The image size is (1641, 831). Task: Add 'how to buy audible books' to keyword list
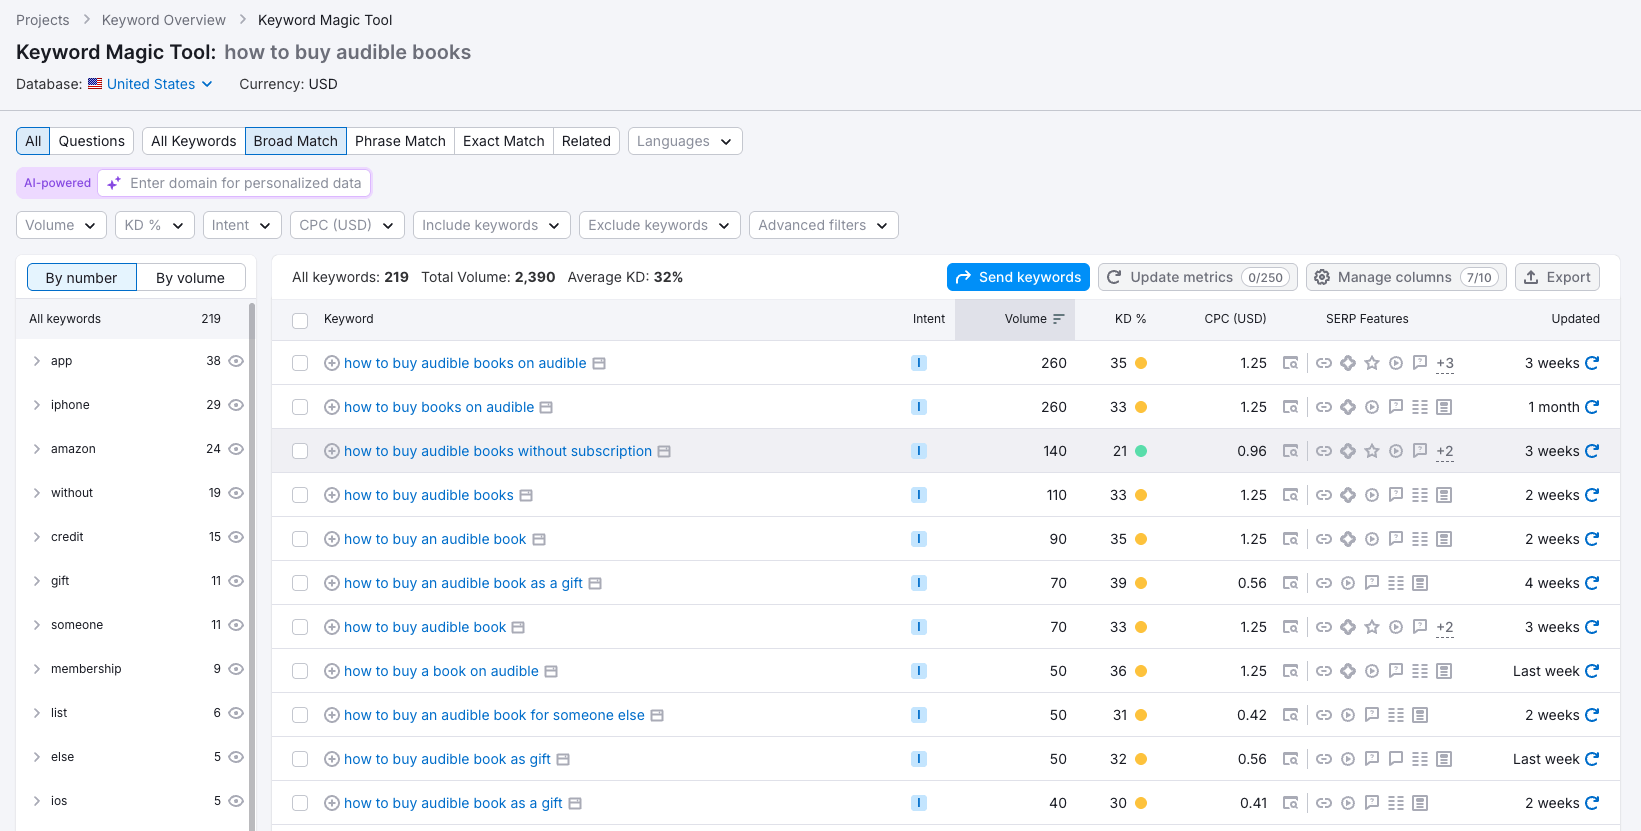(332, 495)
